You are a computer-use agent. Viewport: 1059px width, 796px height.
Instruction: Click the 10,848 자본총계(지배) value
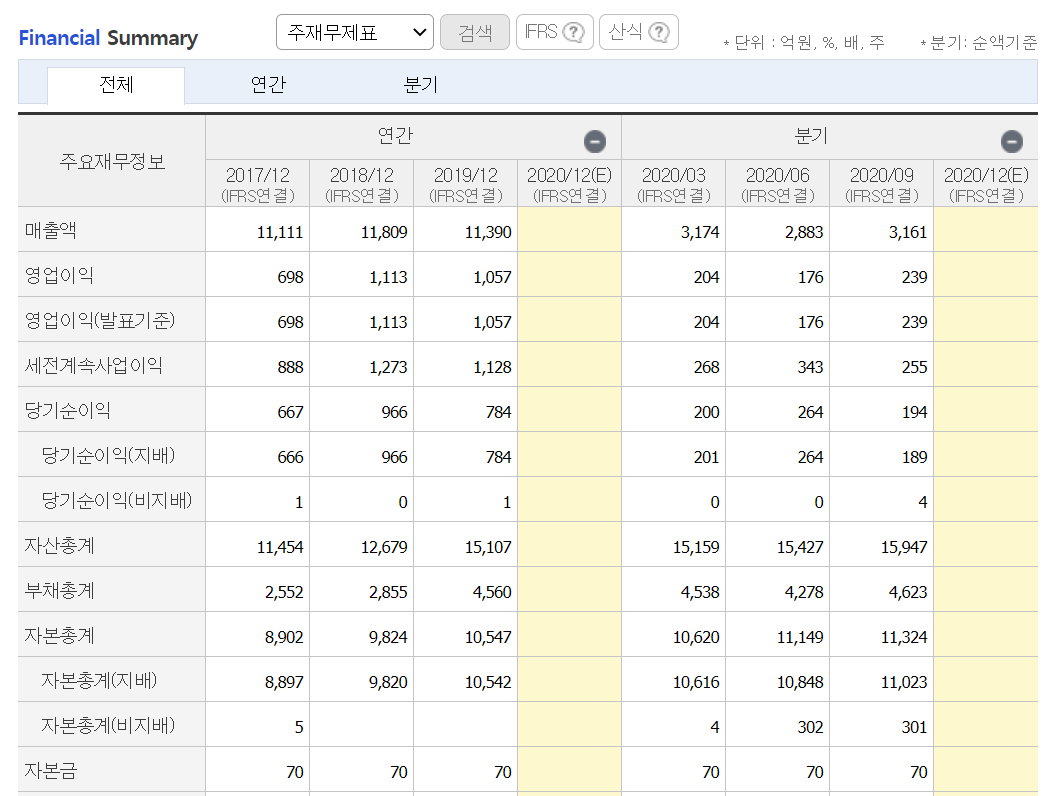point(800,683)
